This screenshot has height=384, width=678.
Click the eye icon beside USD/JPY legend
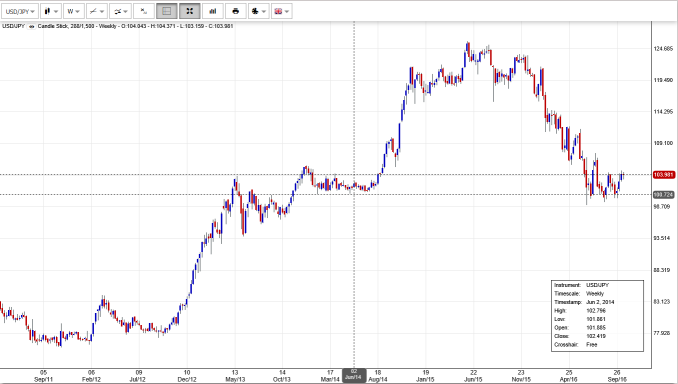32,26
